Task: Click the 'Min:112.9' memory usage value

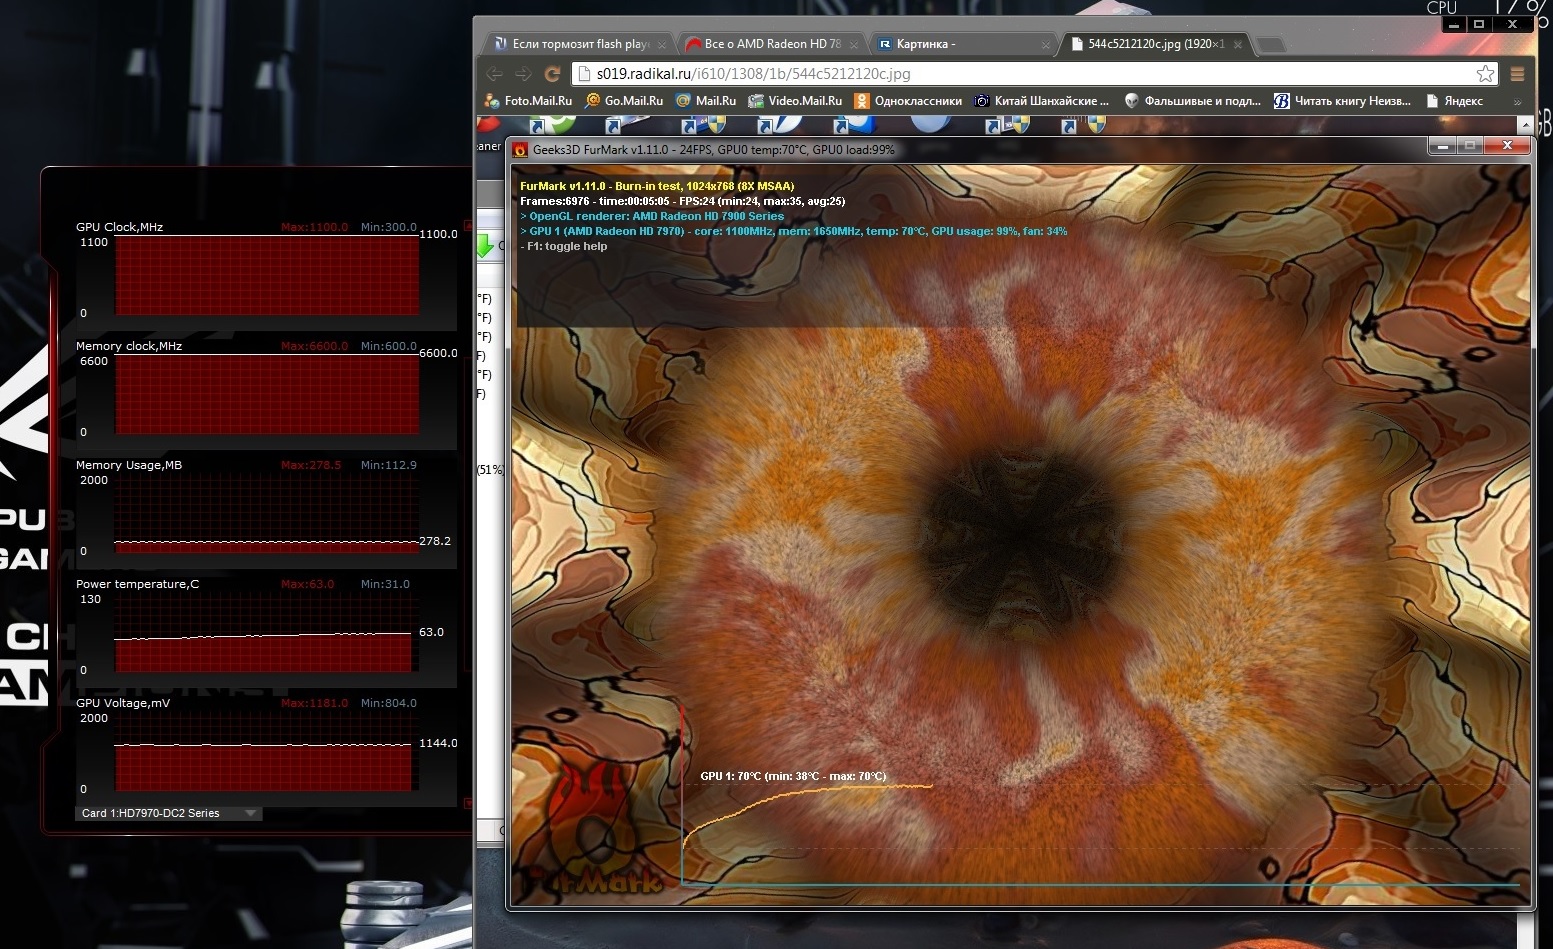Action: coord(389,465)
